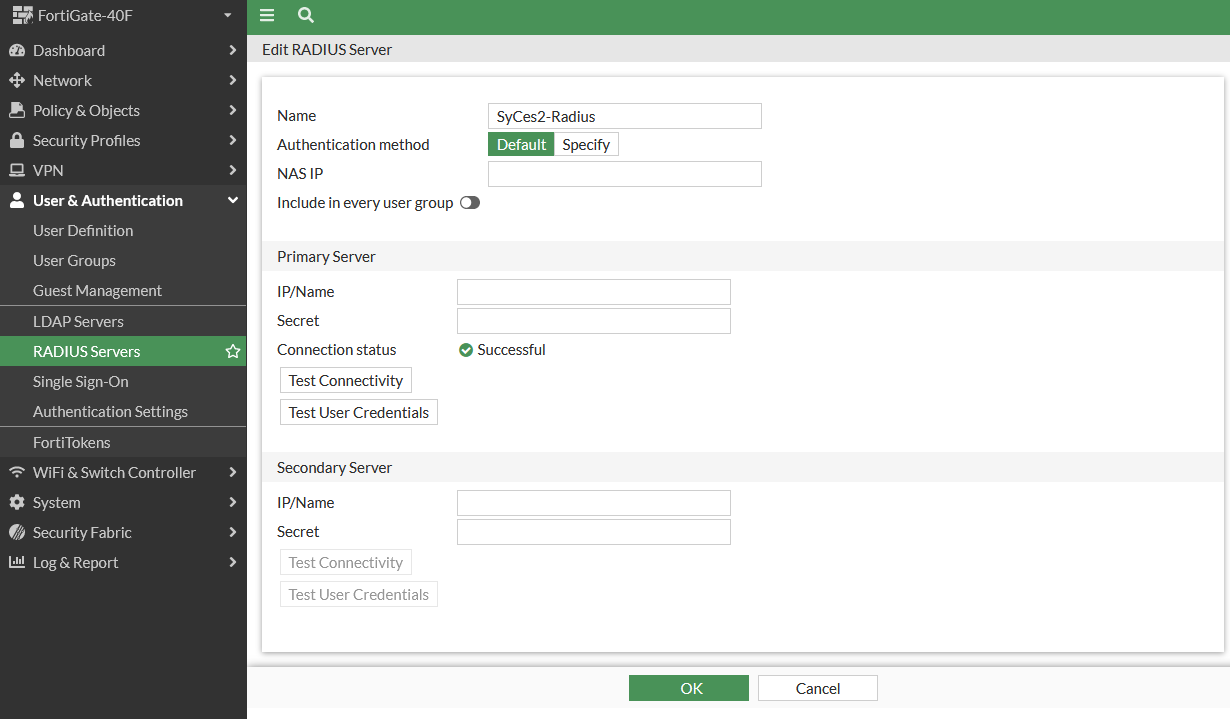The width and height of the screenshot is (1230, 719).
Task: Click the FortiGate logo icon
Action: [x=22, y=16]
